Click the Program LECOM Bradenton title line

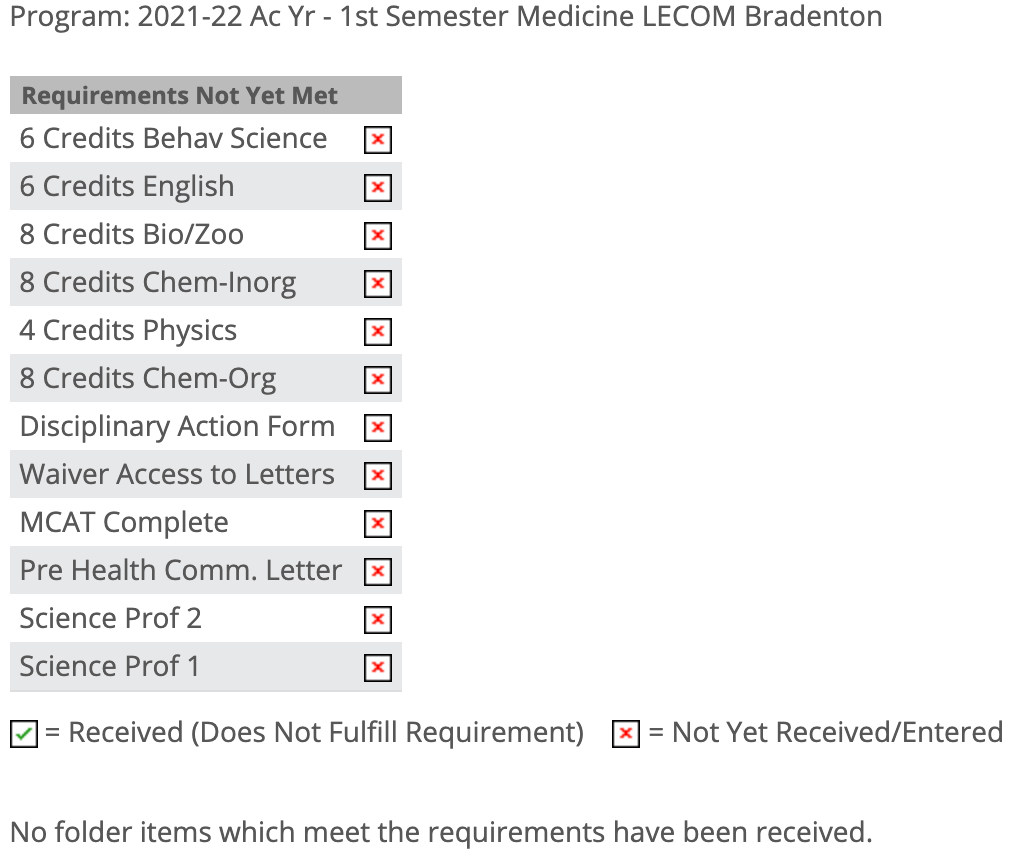pos(446,17)
